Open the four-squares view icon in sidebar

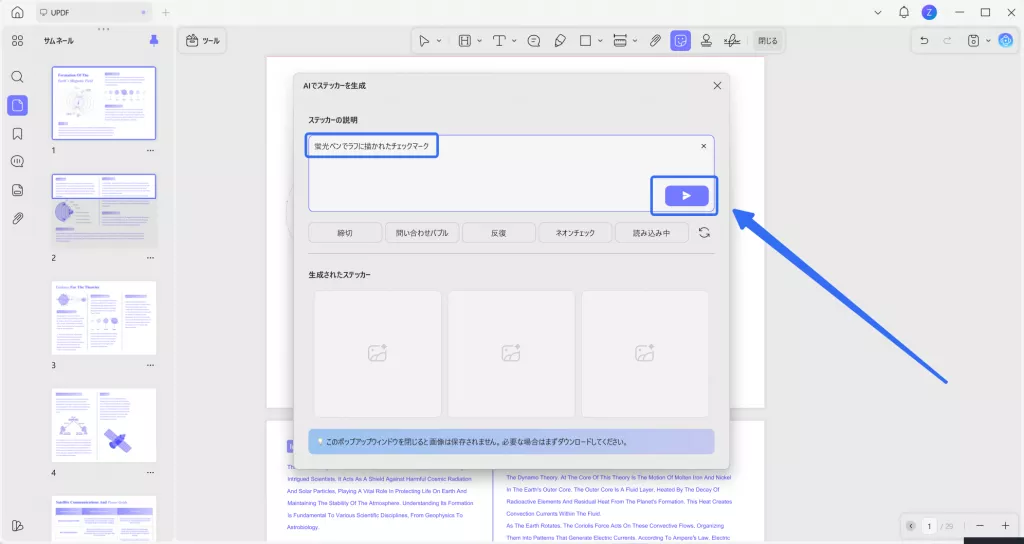point(18,40)
